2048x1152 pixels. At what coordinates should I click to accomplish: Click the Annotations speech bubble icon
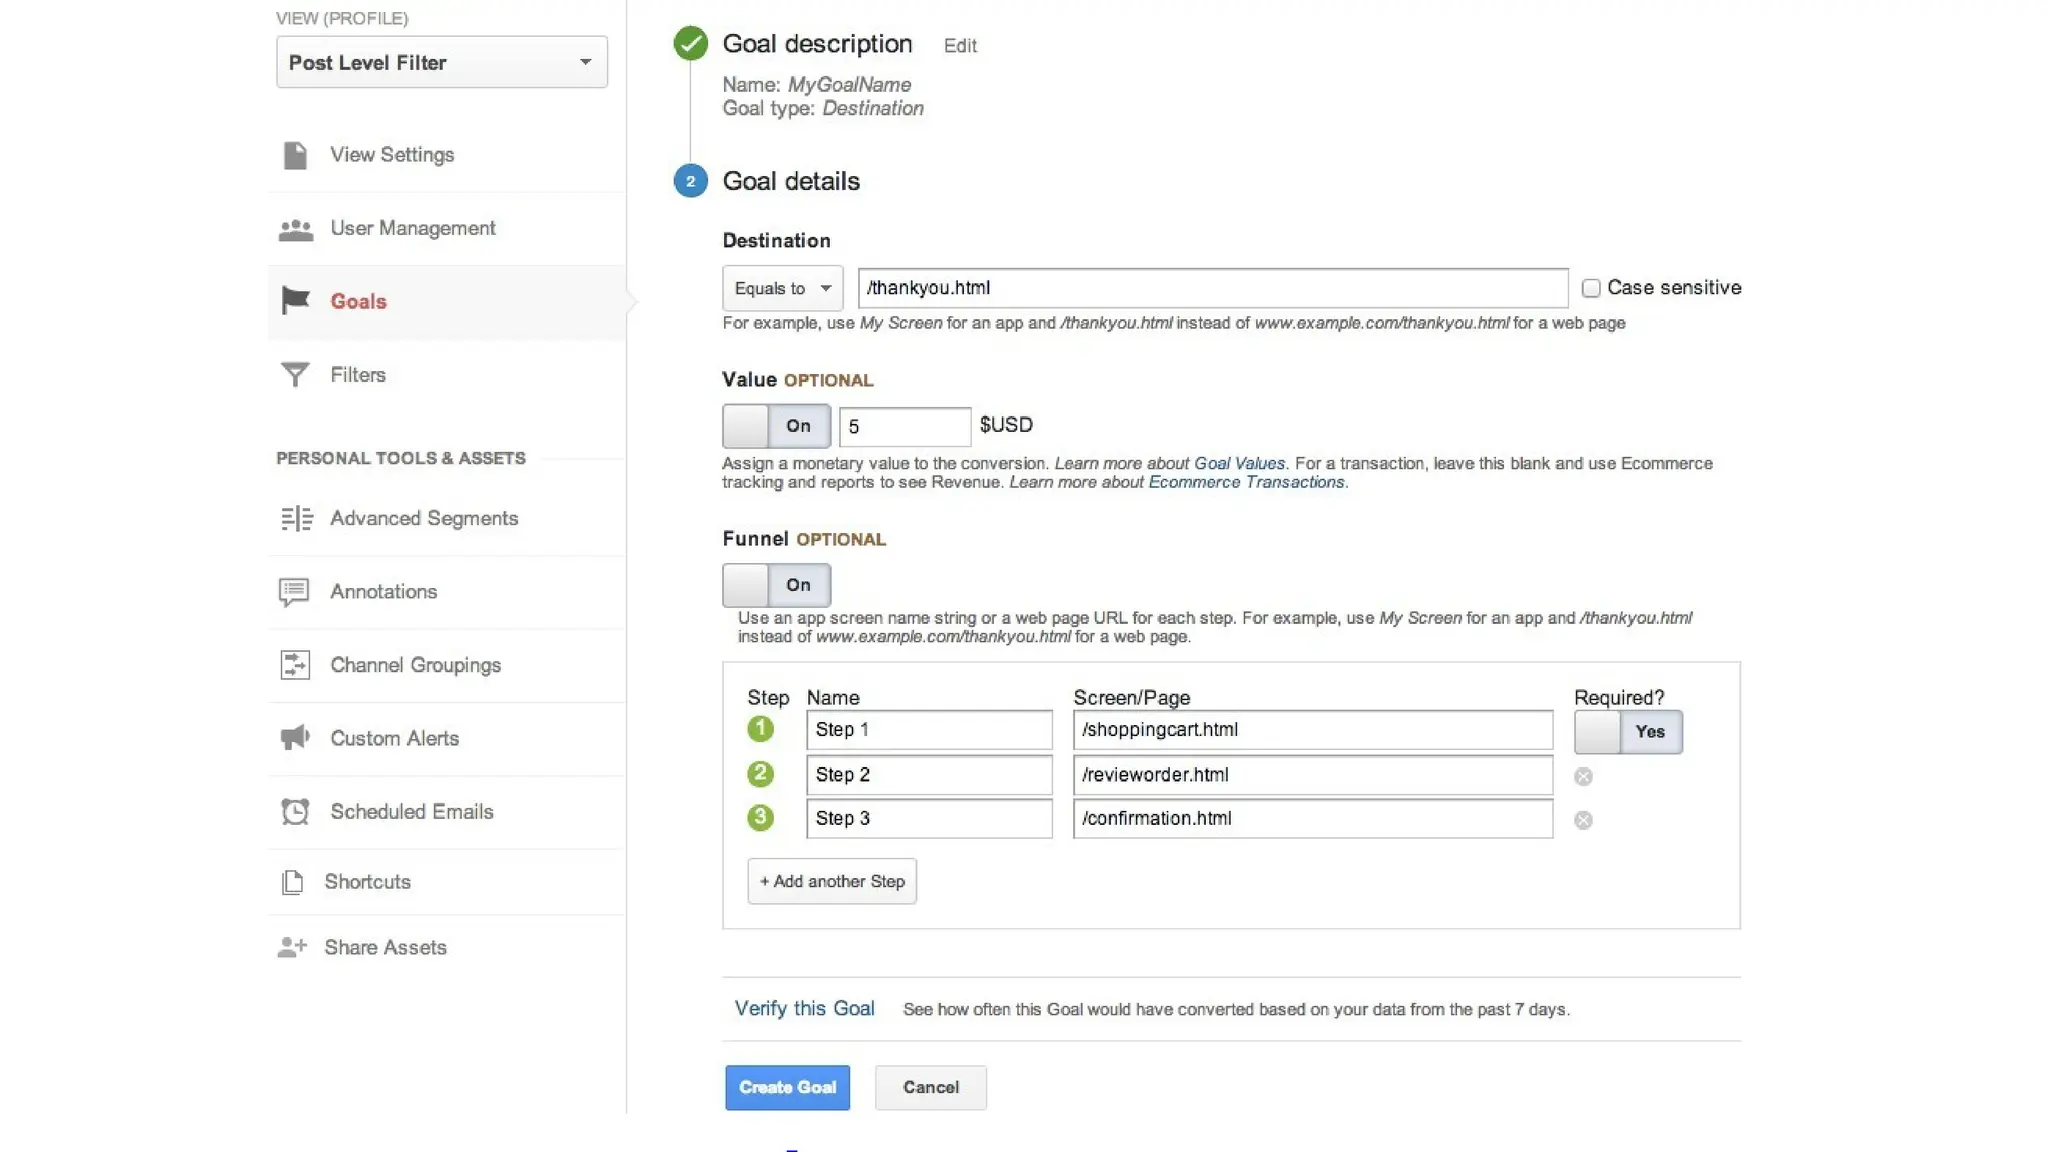click(x=294, y=592)
